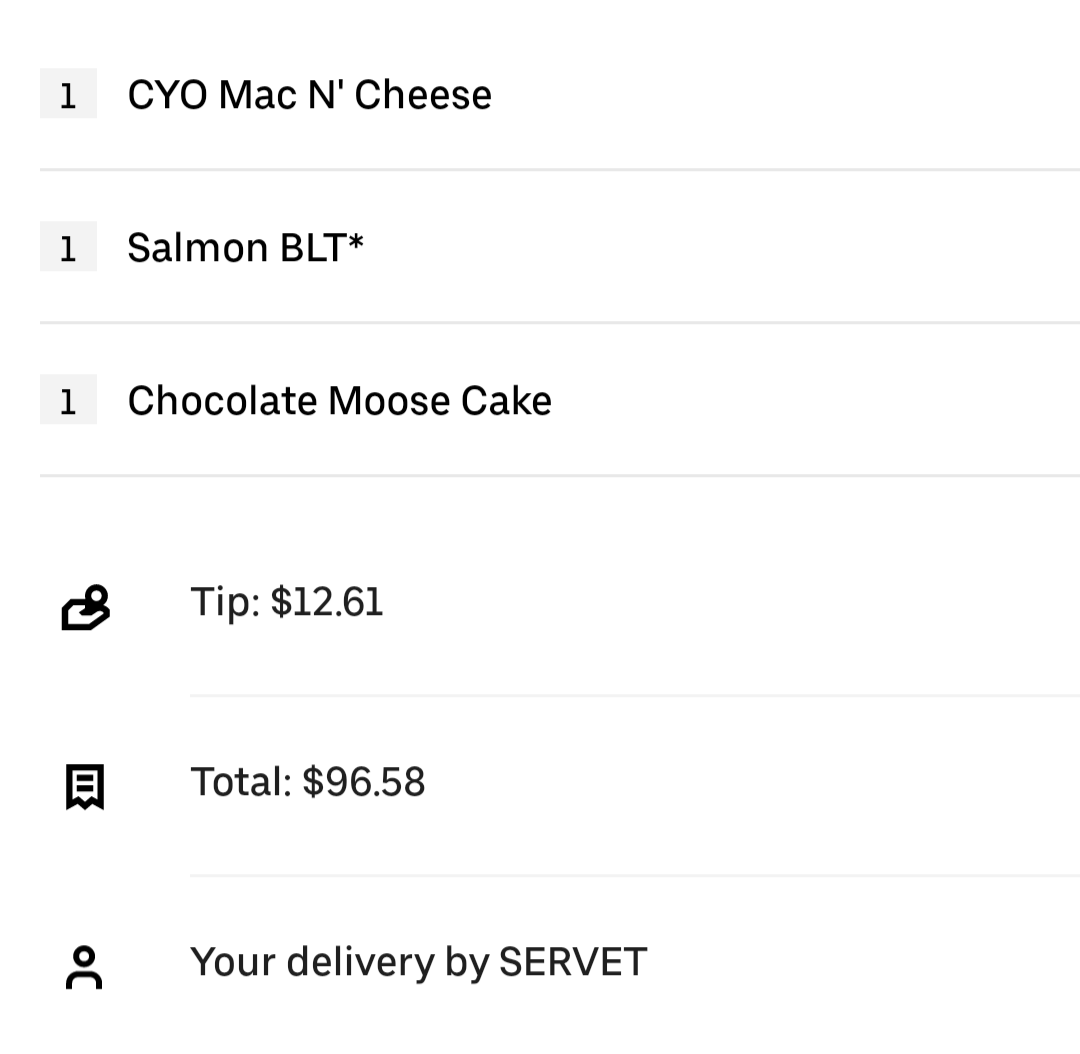Screen dimensions: 1080x1054
Task: Click divider line below Chocolate Moose Cake
Action: pyautogui.click(x=560, y=476)
